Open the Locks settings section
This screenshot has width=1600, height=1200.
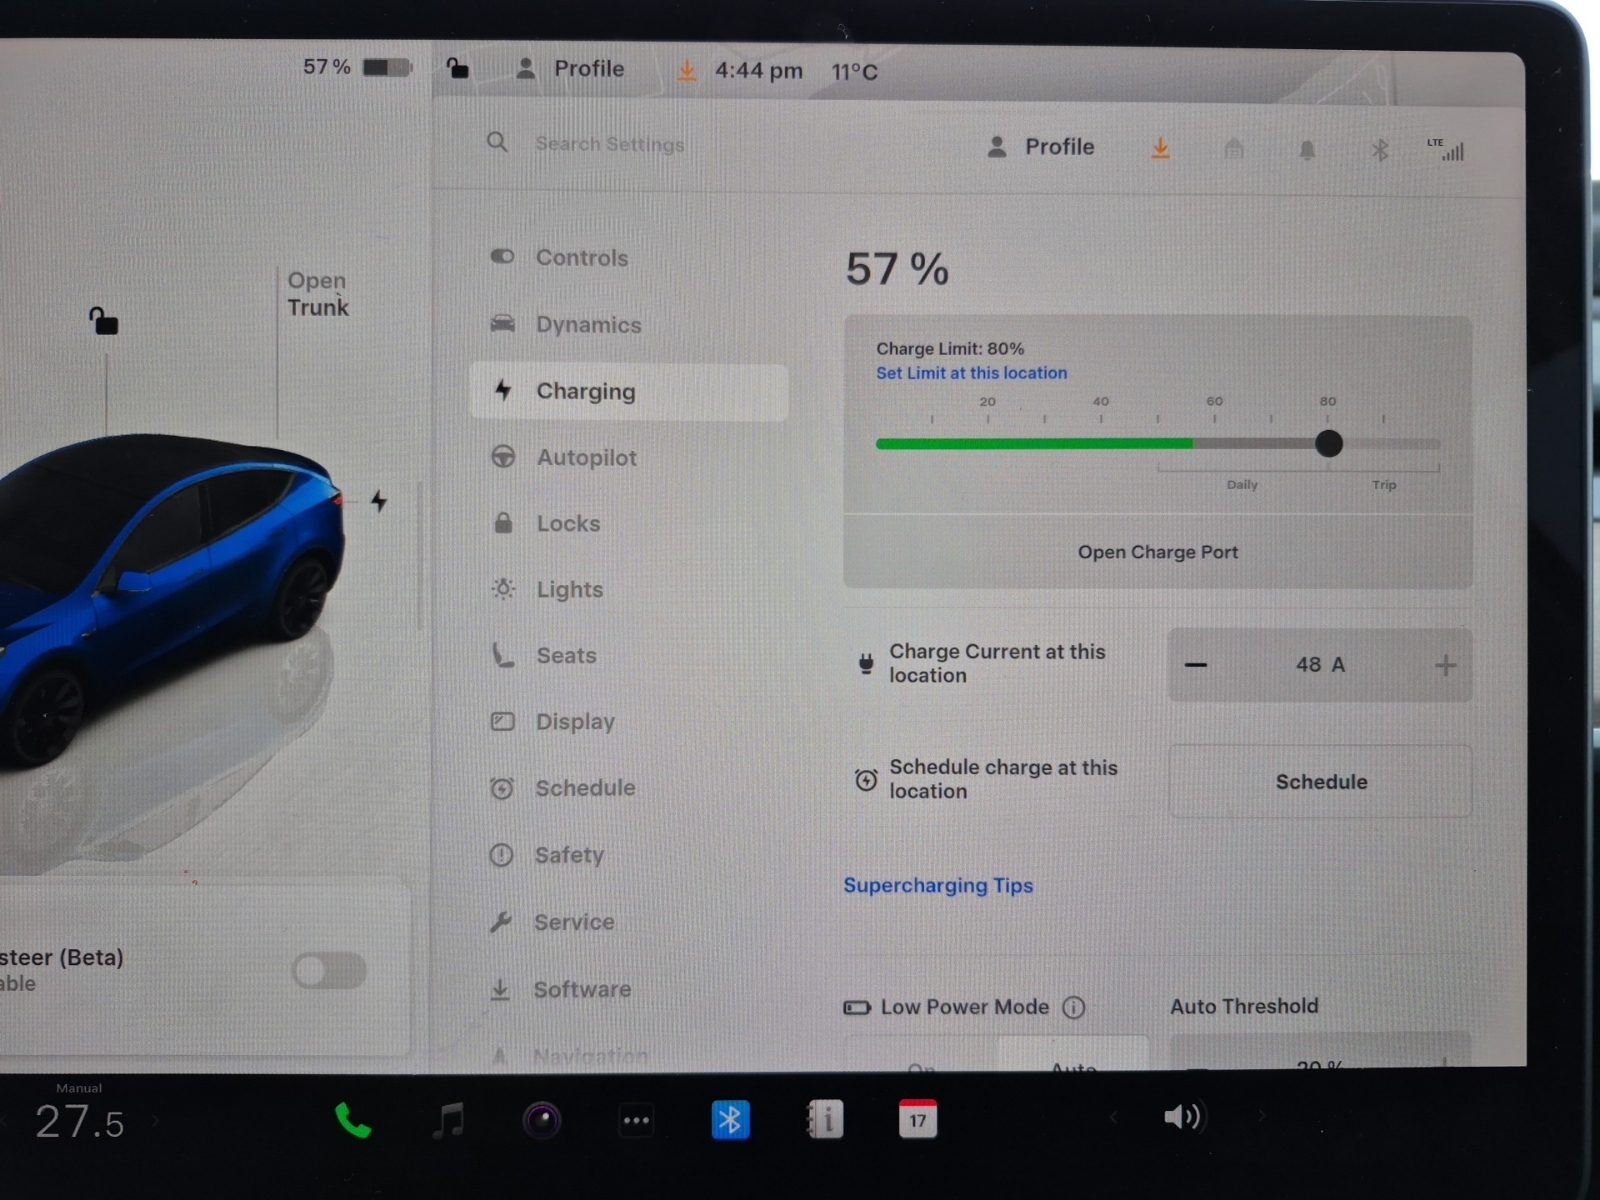coord(568,523)
